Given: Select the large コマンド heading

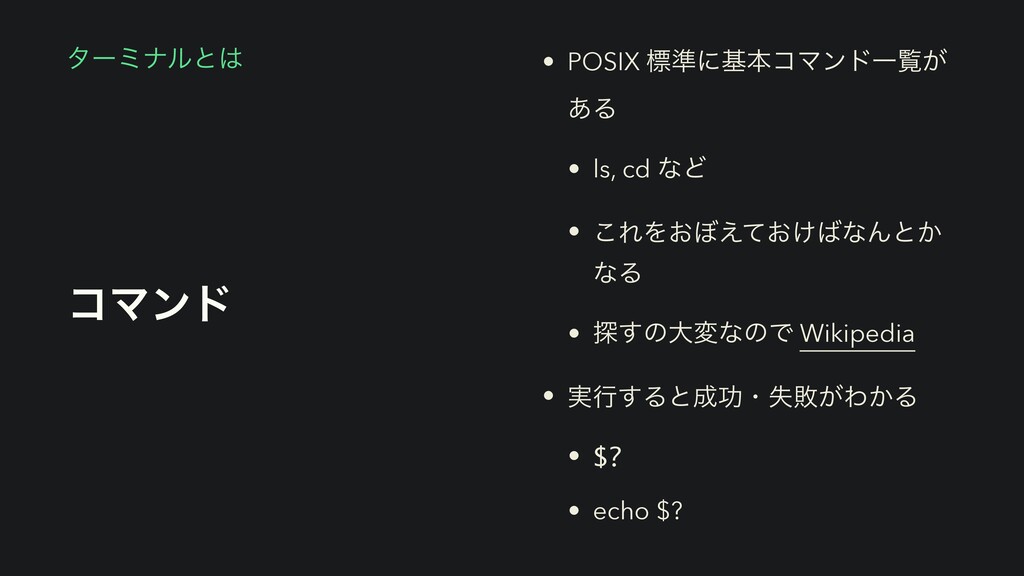Looking at the screenshot, I should (150, 304).
